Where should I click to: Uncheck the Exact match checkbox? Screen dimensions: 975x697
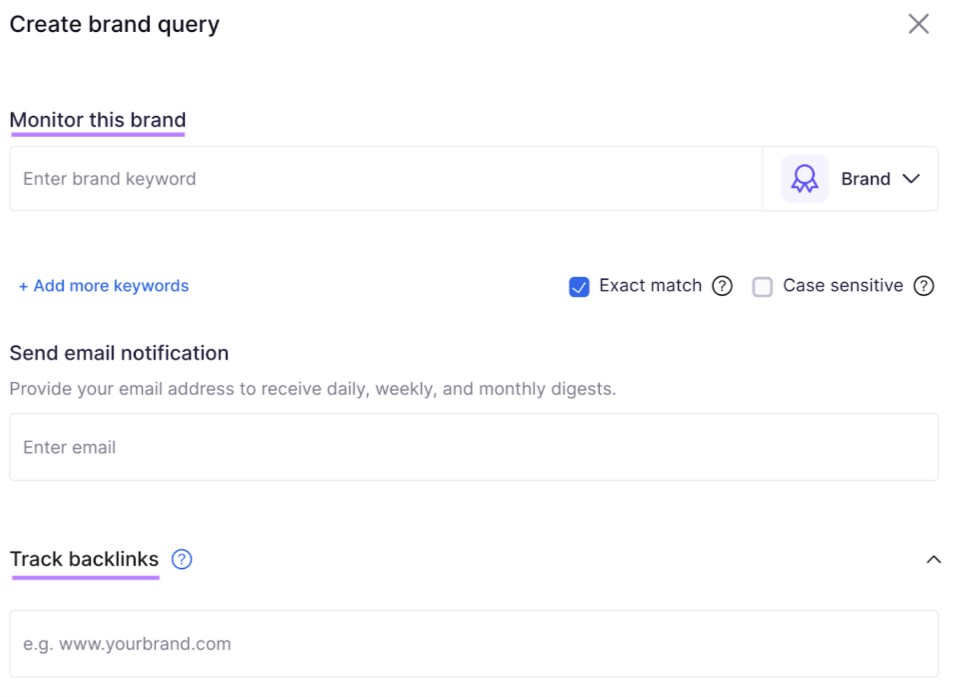click(x=579, y=287)
